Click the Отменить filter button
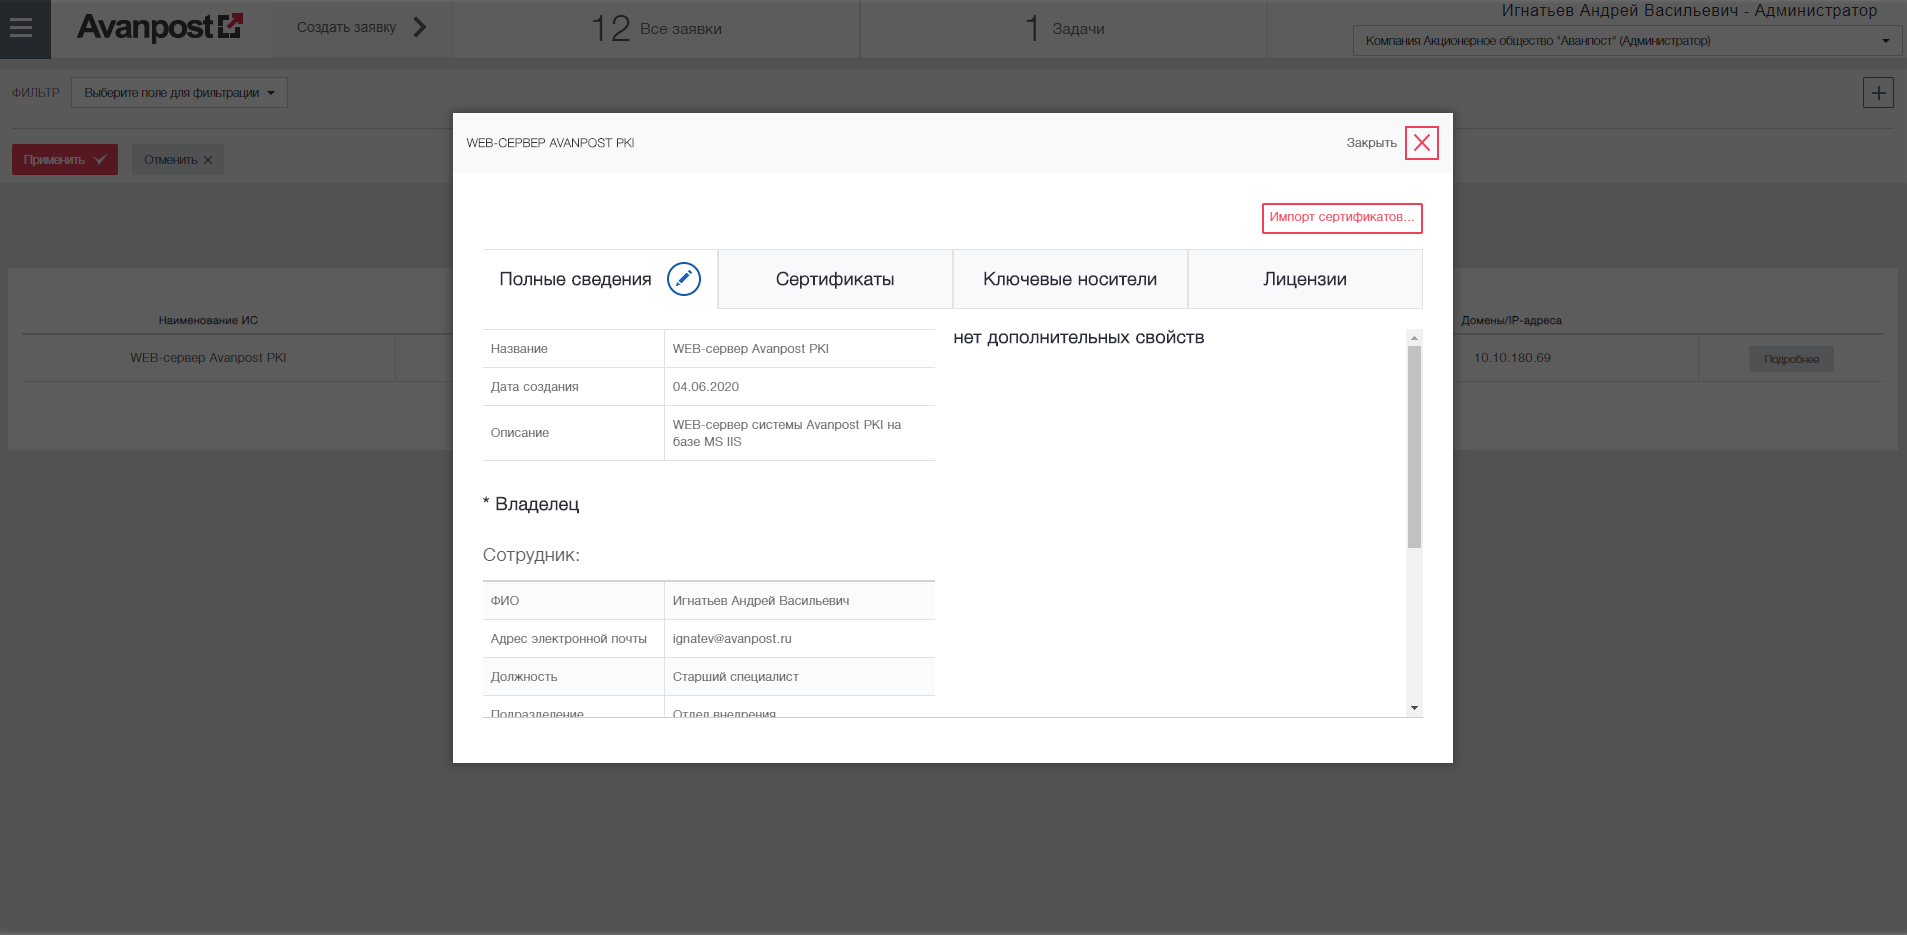Viewport: 1907px width, 935px height. pyautogui.click(x=178, y=160)
